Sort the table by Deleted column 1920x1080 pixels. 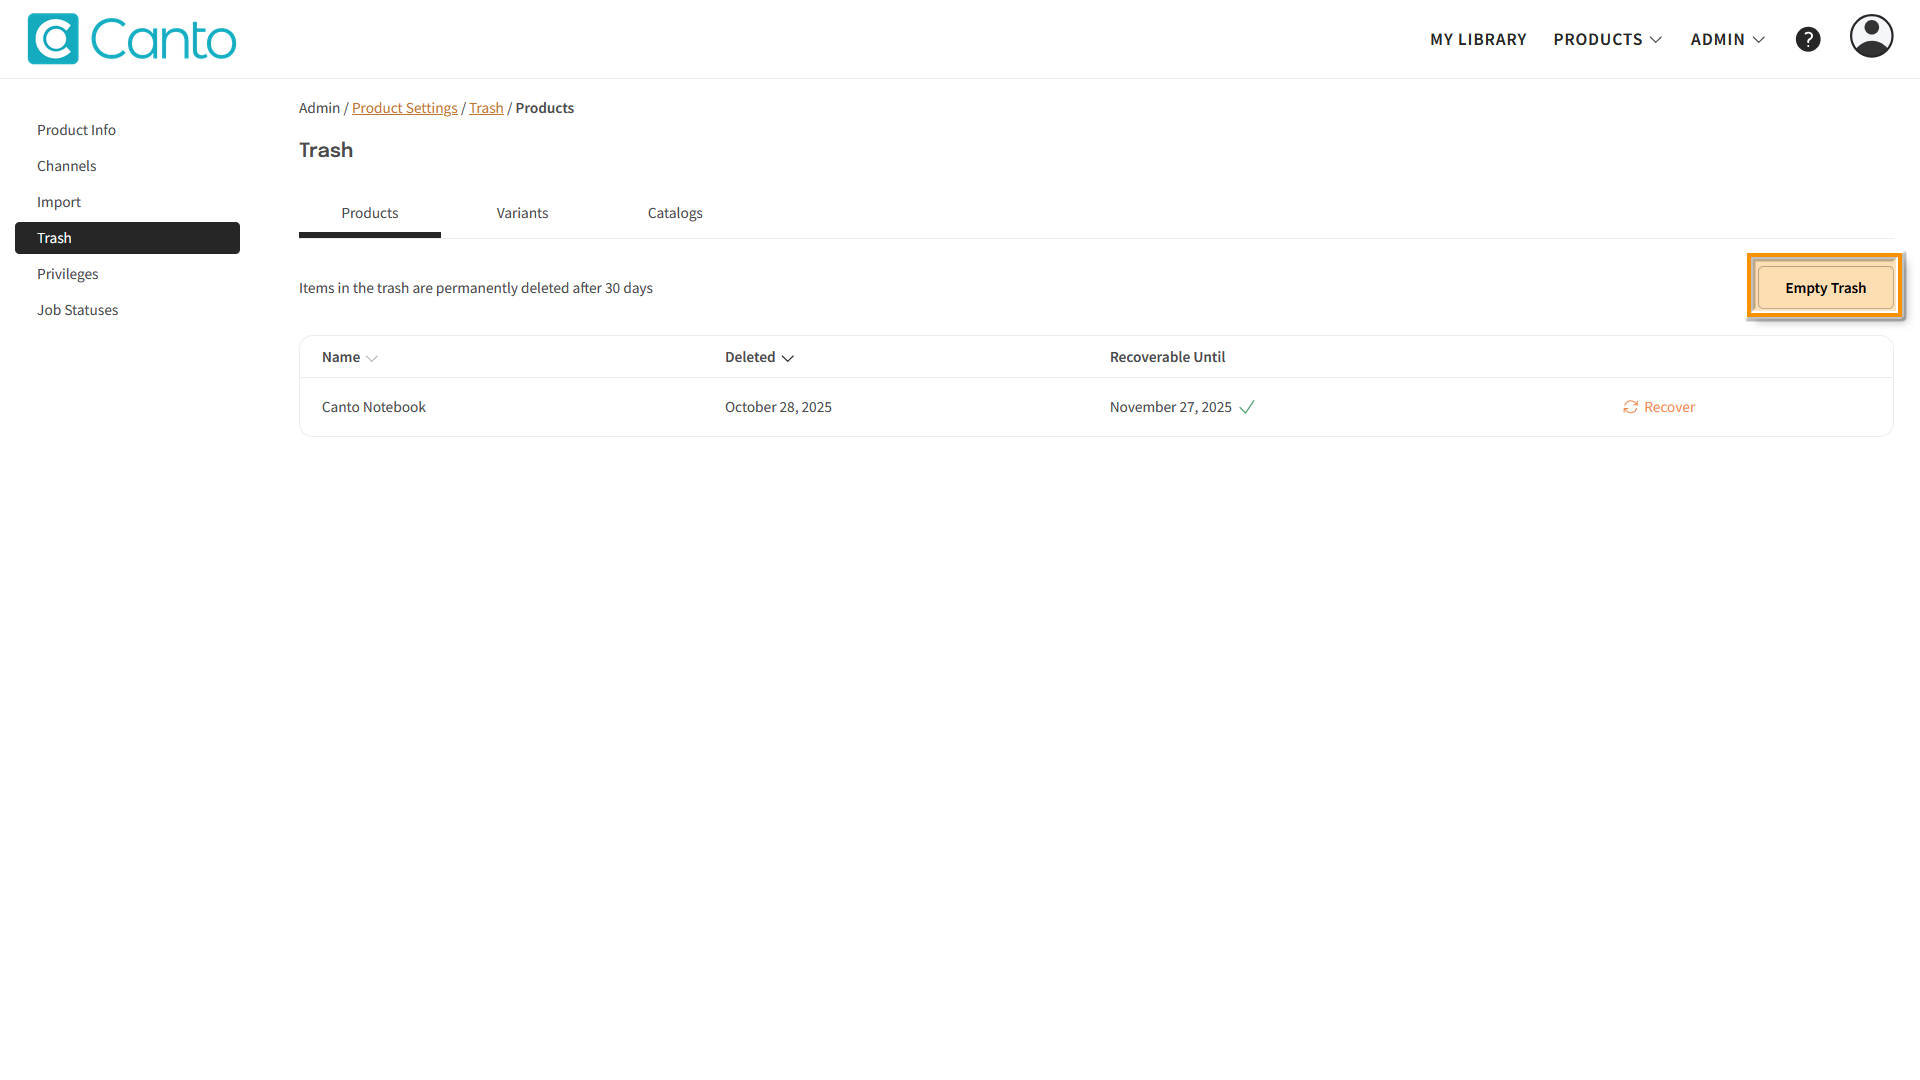coord(759,357)
